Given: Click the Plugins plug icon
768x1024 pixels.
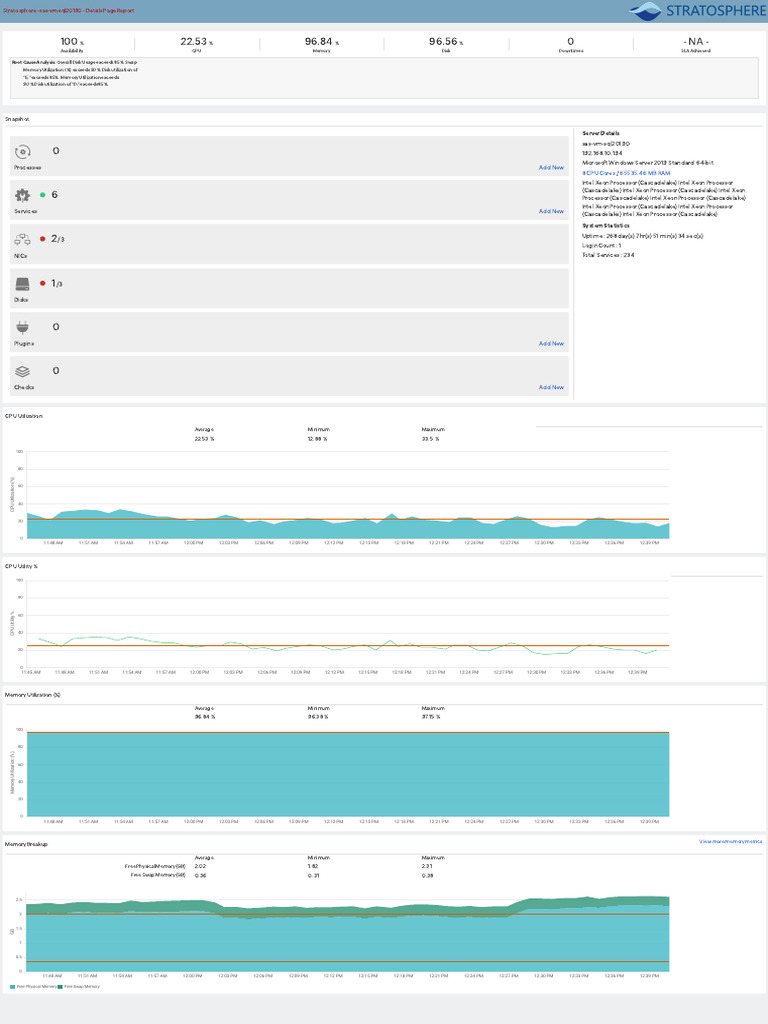Looking at the screenshot, I should click(x=23, y=327).
